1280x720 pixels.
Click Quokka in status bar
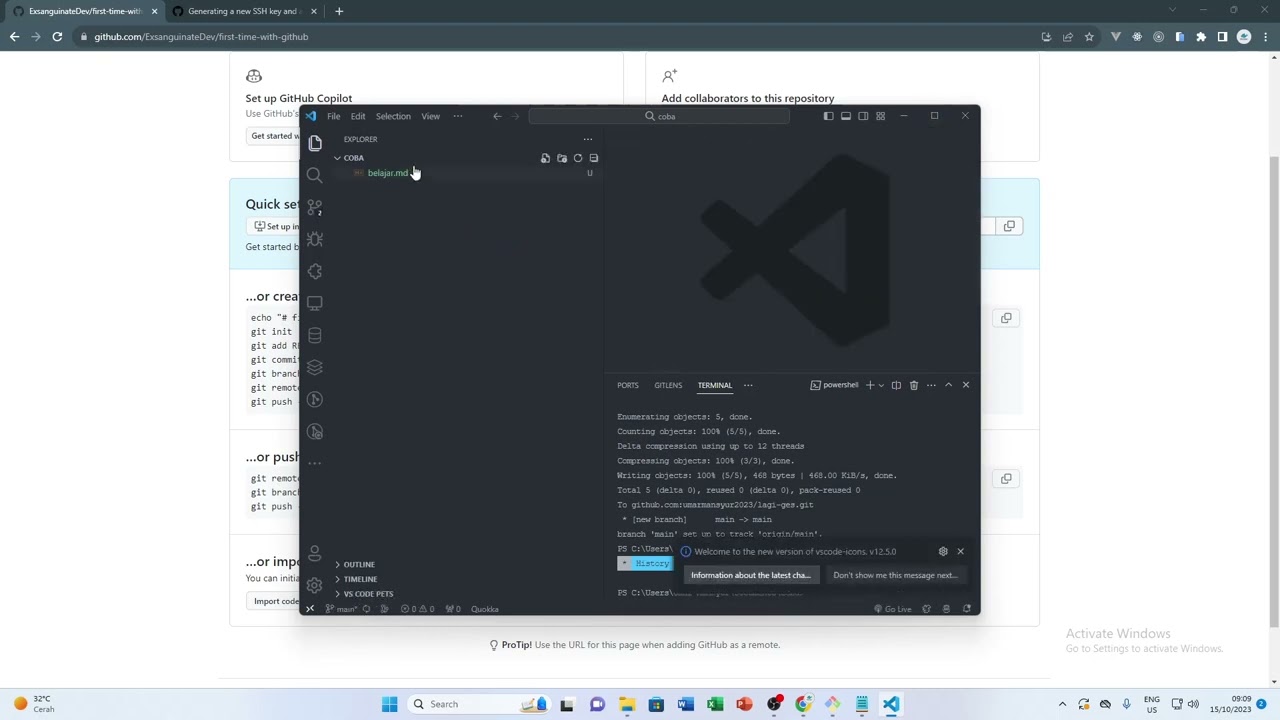(x=485, y=609)
